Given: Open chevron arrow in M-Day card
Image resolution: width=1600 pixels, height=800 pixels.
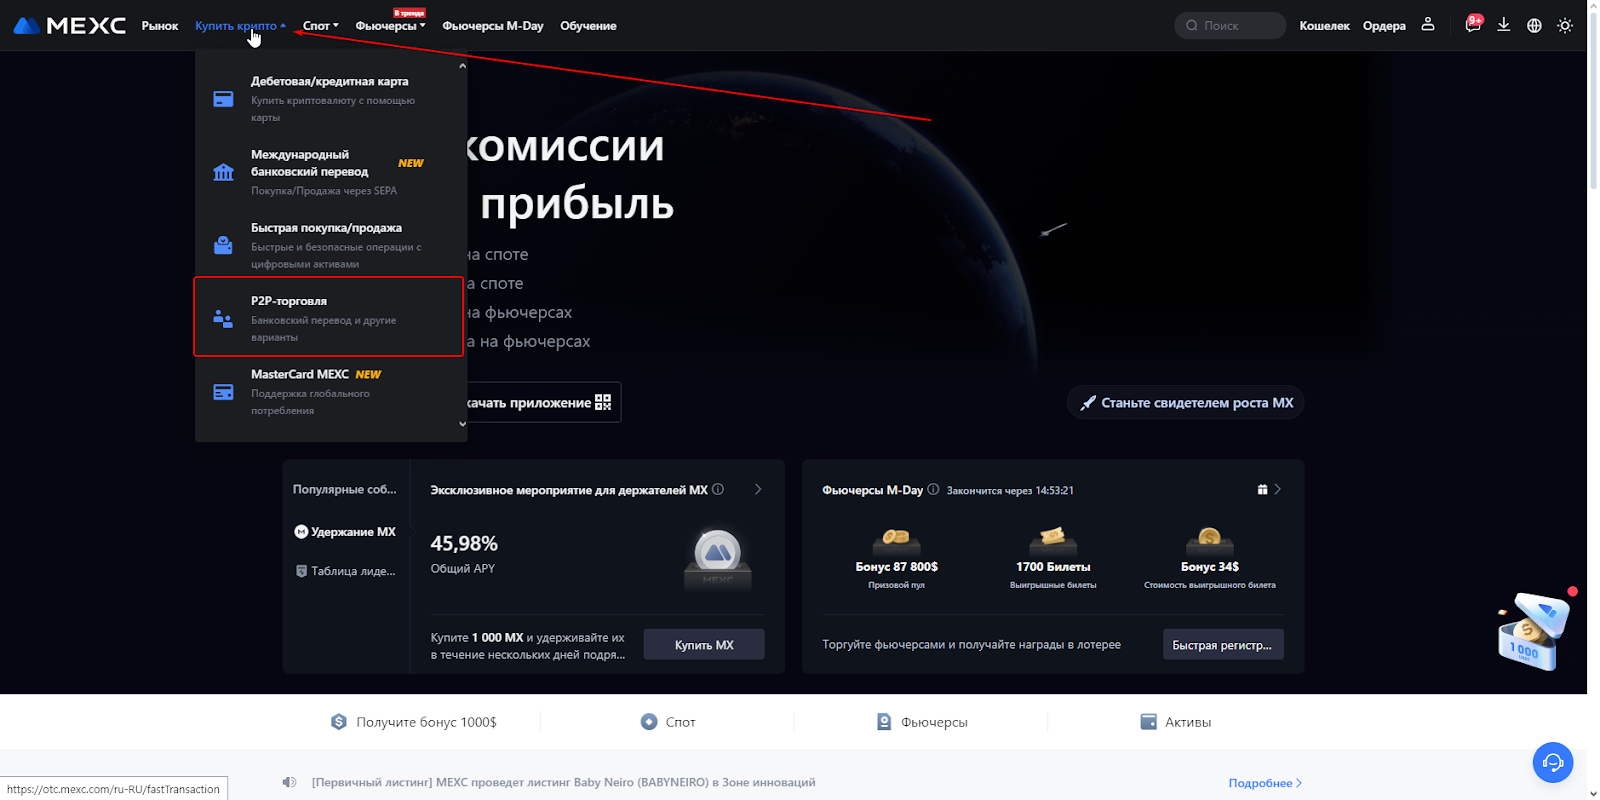Looking at the screenshot, I should [x=1277, y=489].
